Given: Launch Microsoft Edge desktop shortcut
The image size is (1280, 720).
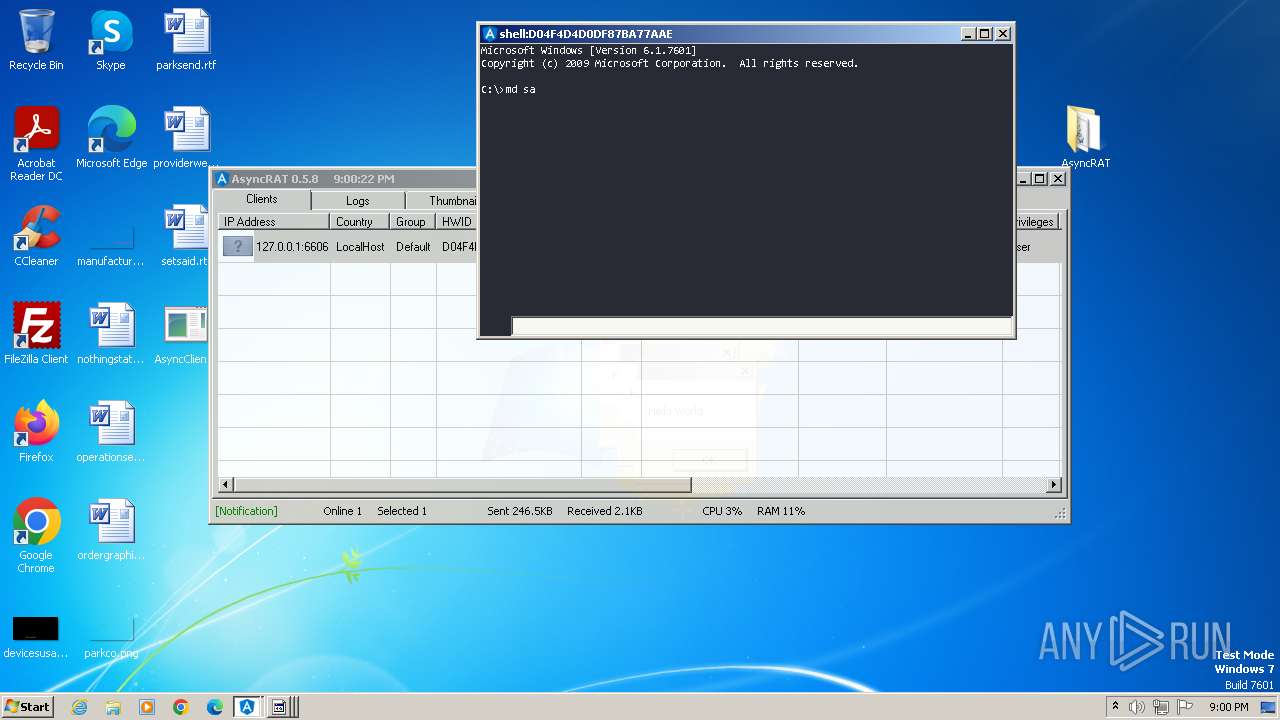Looking at the screenshot, I should (111, 138).
